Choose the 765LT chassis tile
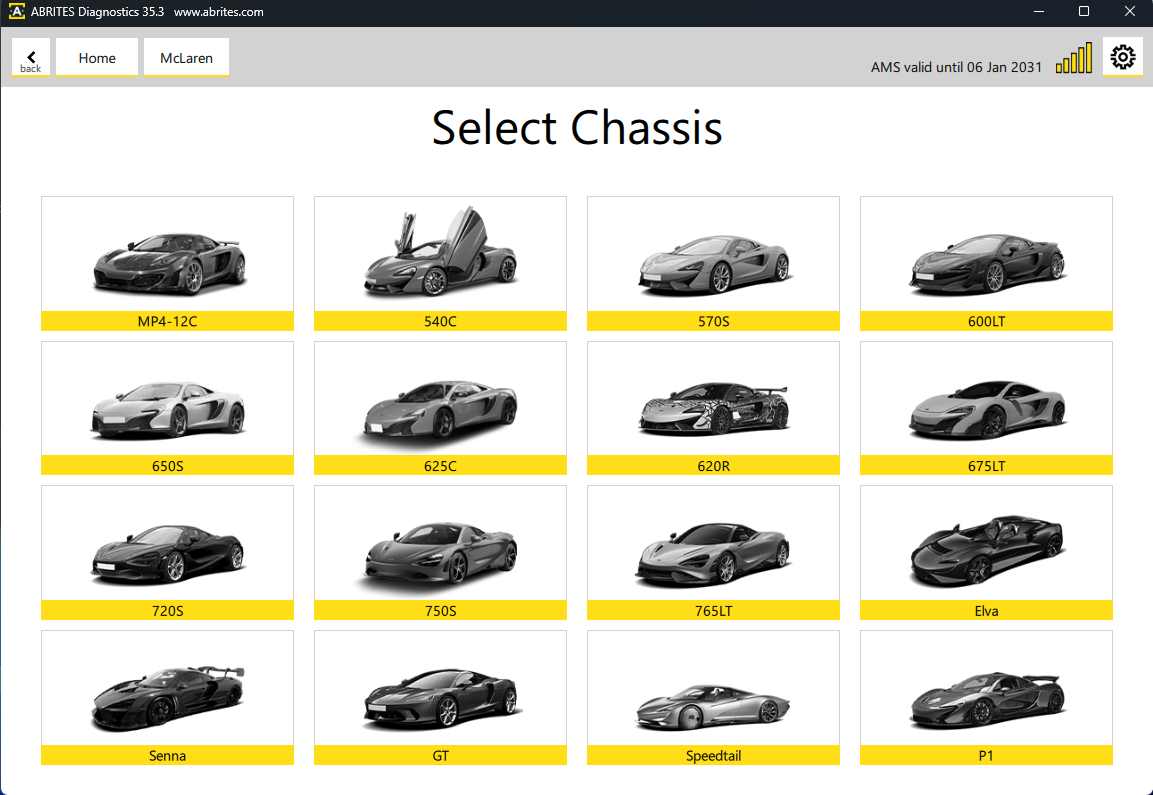This screenshot has height=795, width=1153. 713,551
